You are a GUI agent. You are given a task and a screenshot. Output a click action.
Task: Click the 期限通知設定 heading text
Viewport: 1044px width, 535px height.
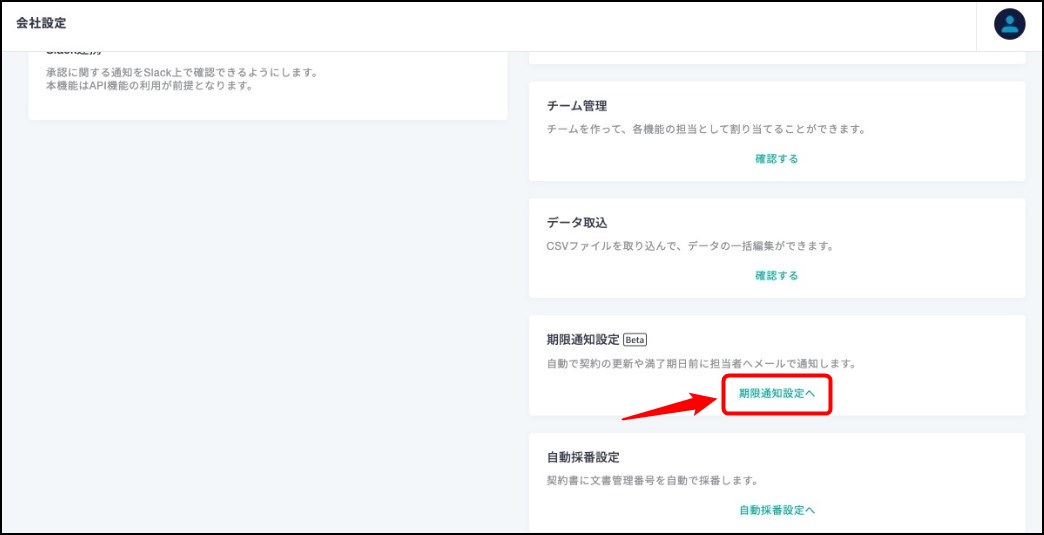583,340
